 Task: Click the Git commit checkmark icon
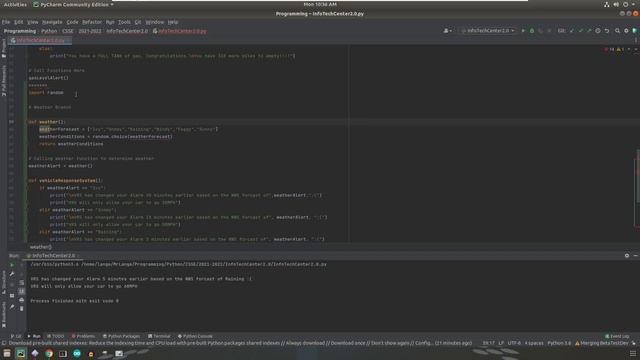tap(580, 31)
